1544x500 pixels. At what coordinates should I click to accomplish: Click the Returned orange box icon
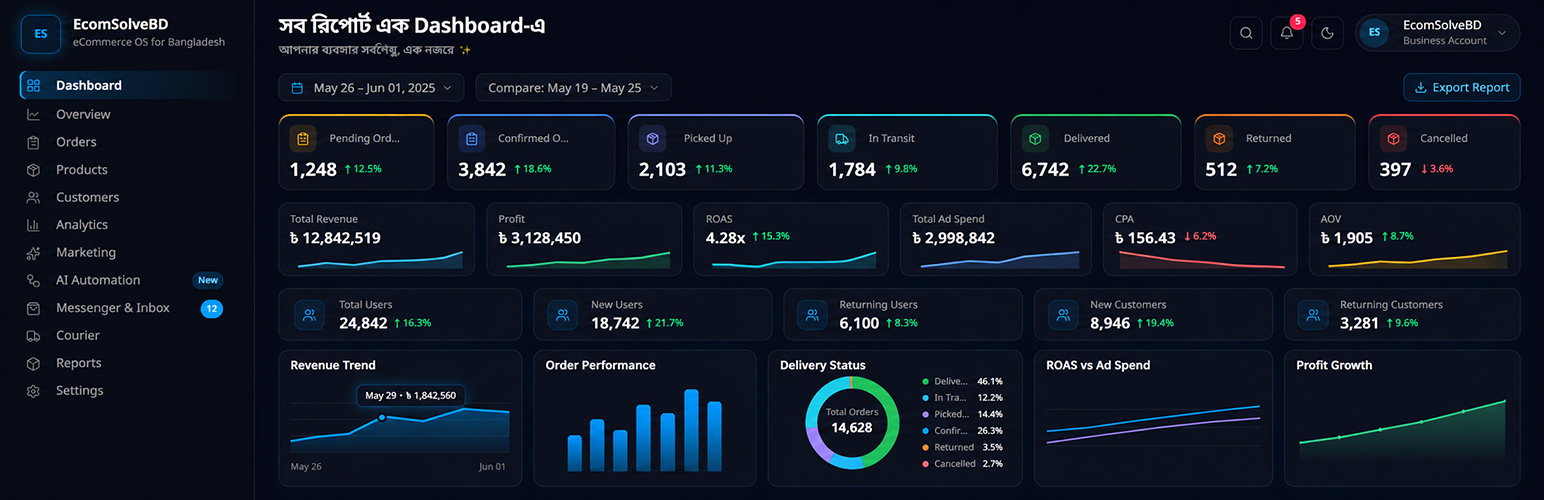(1219, 138)
